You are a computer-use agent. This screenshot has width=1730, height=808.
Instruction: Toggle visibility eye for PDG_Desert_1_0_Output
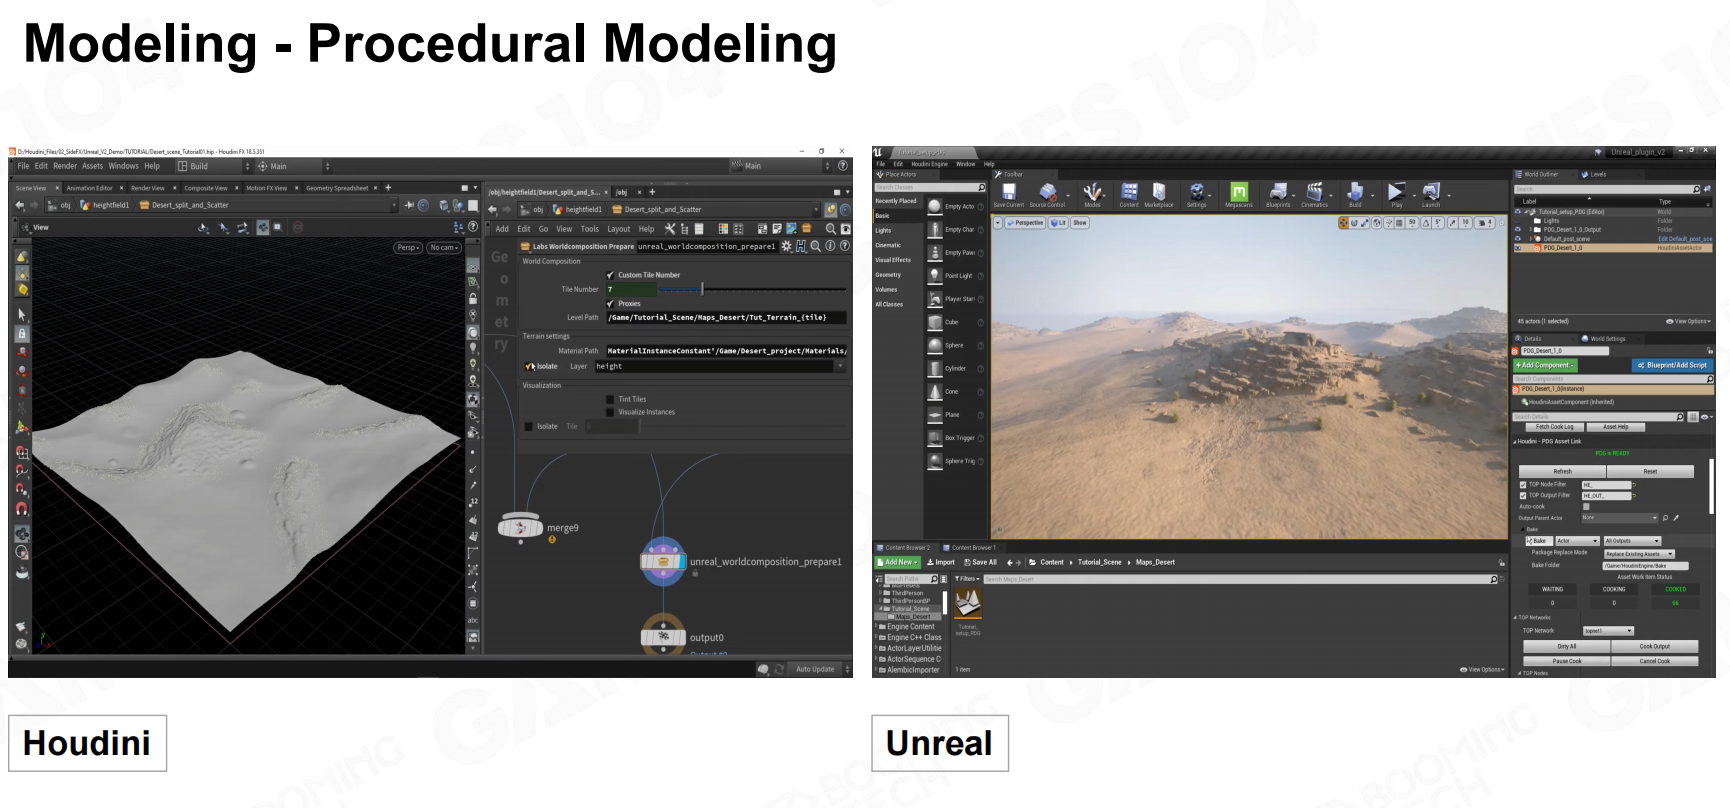click(x=1518, y=230)
